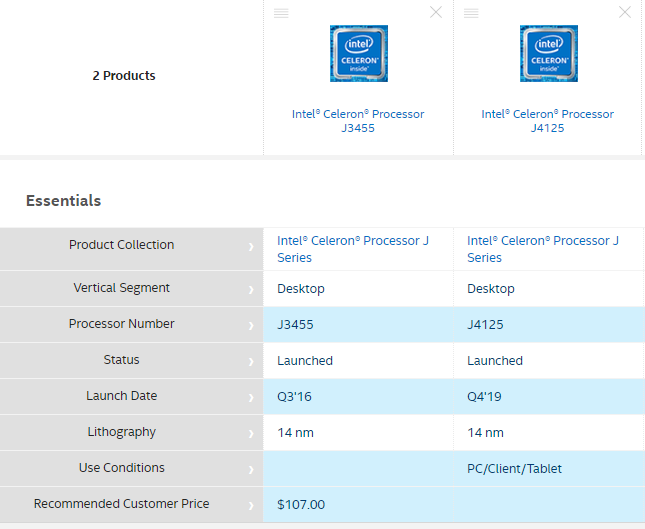Screen dimensions: 645x529
Task: Expand the Status row chevron
Action: 251,362
